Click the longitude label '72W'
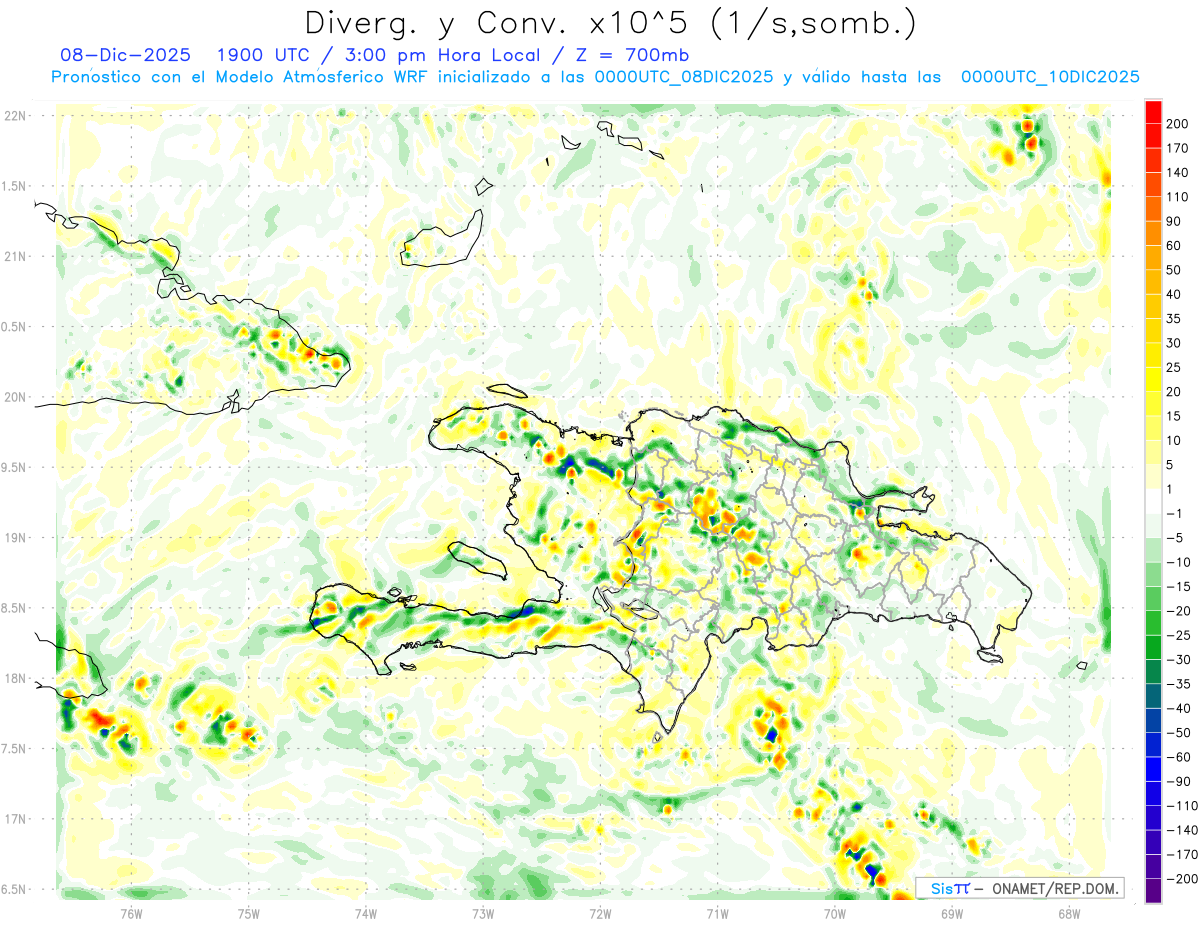1200x927 pixels. click(x=600, y=913)
